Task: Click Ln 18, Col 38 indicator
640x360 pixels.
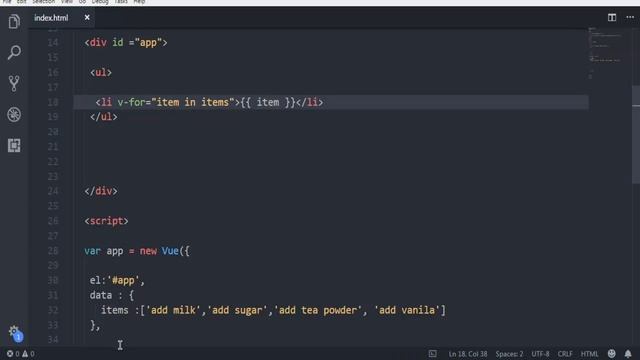Action: (x=468, y=354)
